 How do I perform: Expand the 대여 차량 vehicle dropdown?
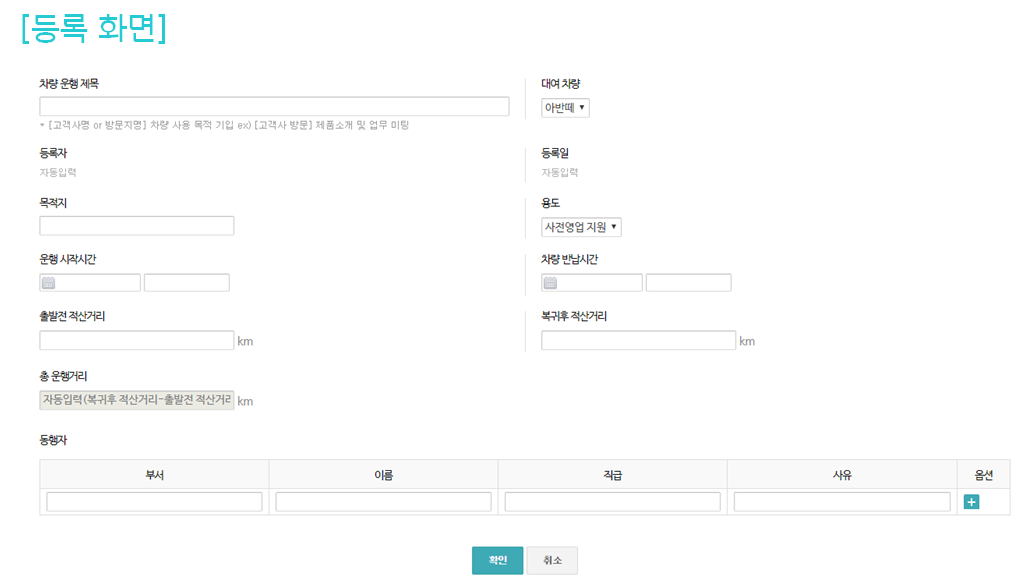coord(565,108)
